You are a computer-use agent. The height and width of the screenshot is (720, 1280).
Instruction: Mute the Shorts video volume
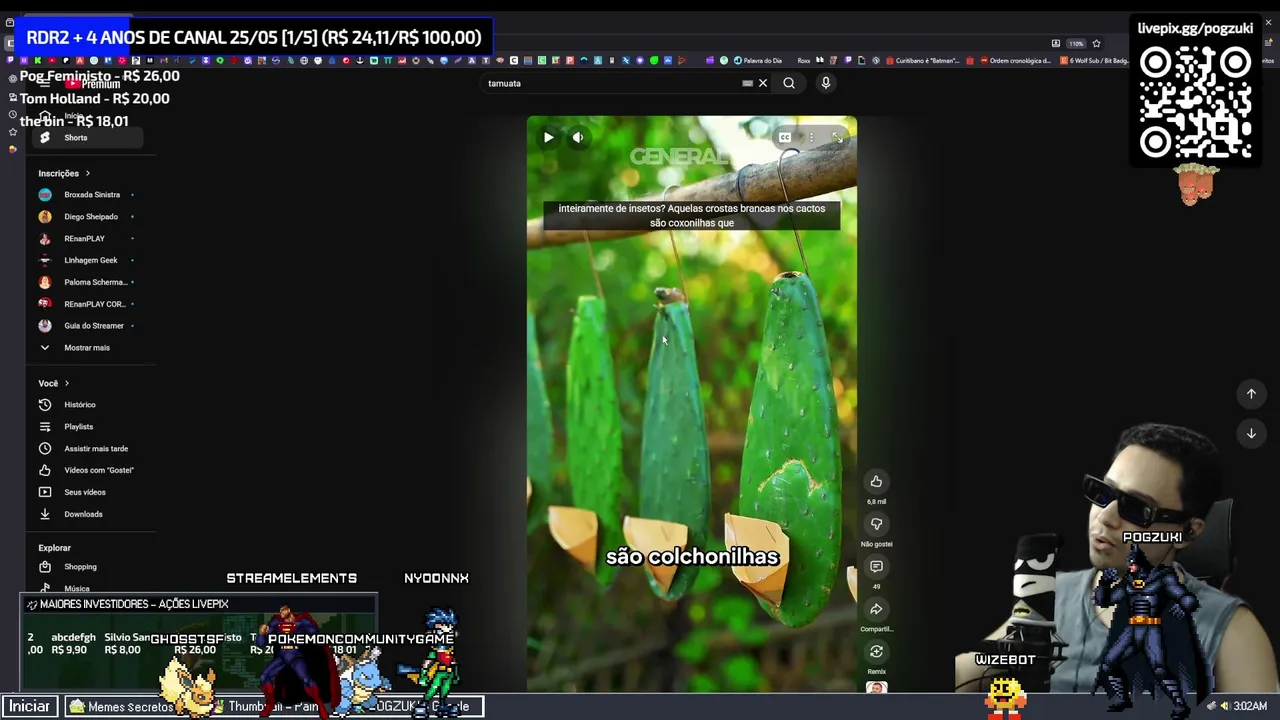click(577, 138)
